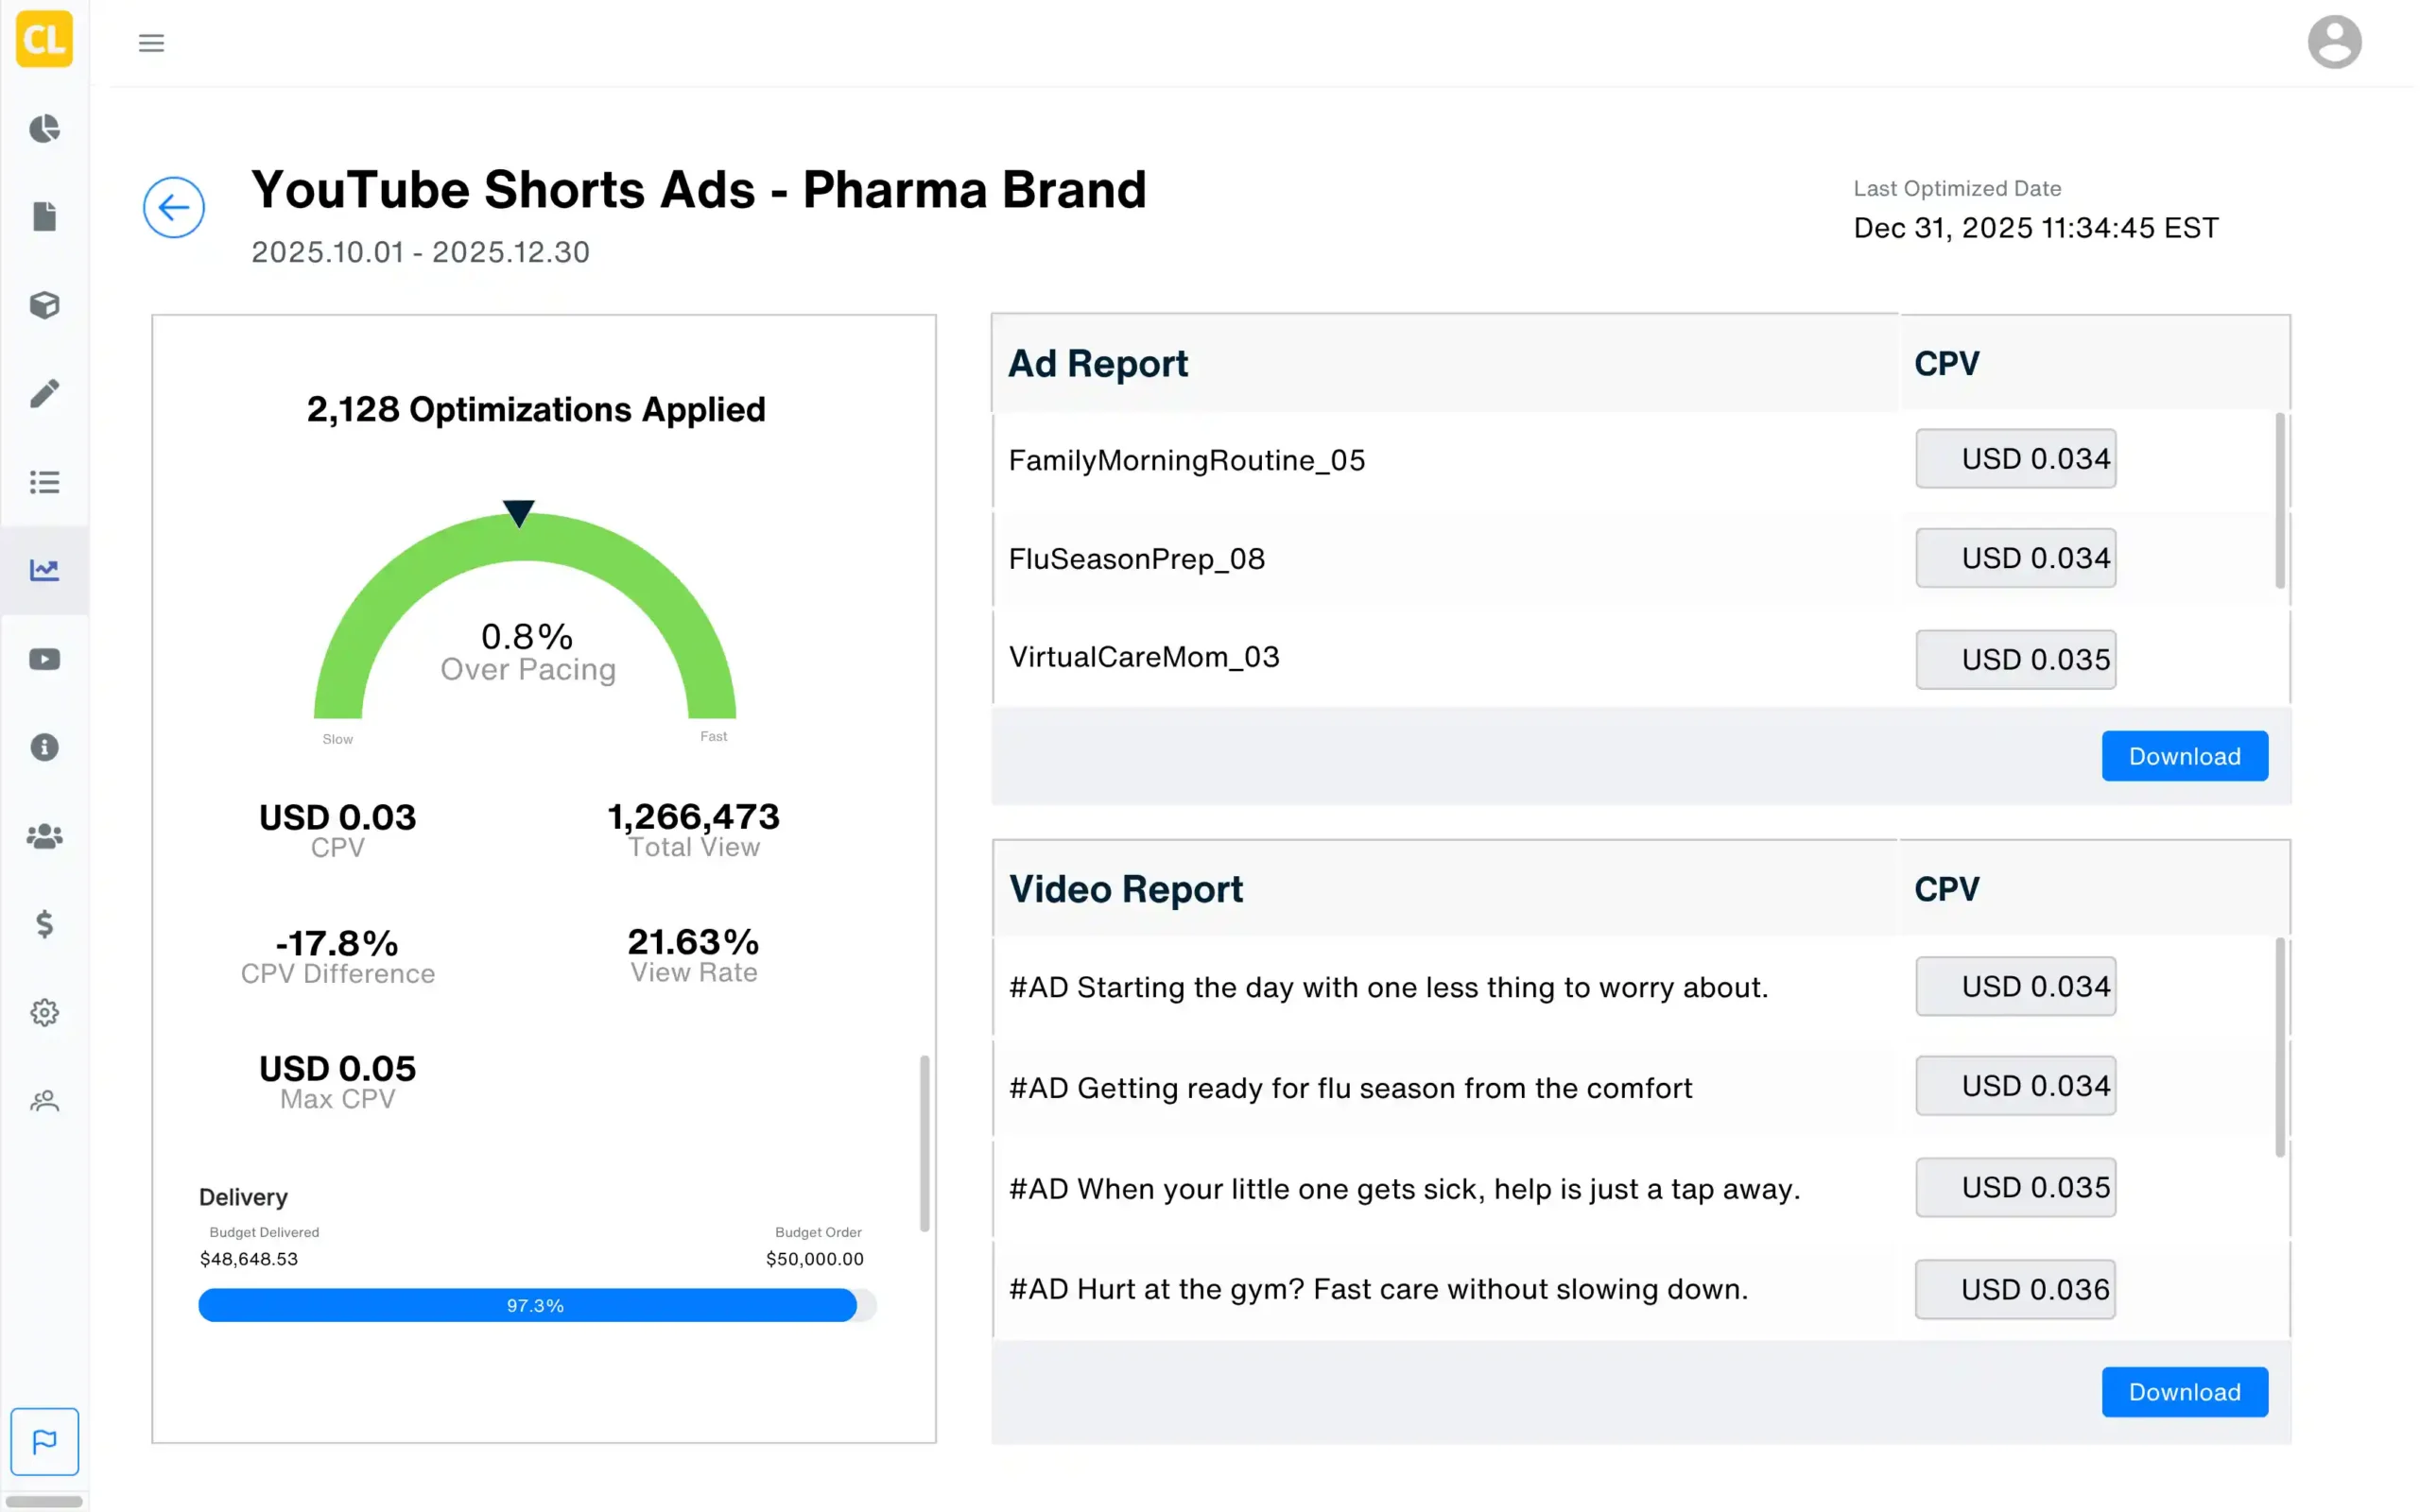Open the info circle sidebar icon
Screen dimensions: 2420x1512
click(44, 747)
